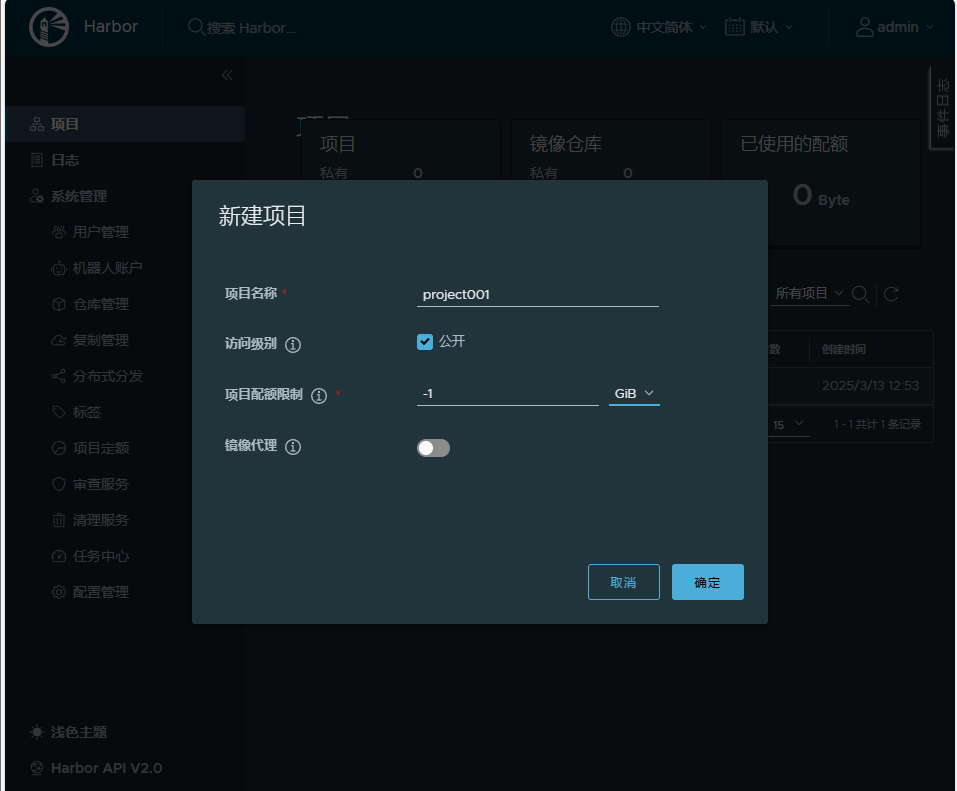Image resolution: width=957 pixels, height=791 pixels.
Task: Click the 复制管理 cloud icon
Action: click(59, 340)
